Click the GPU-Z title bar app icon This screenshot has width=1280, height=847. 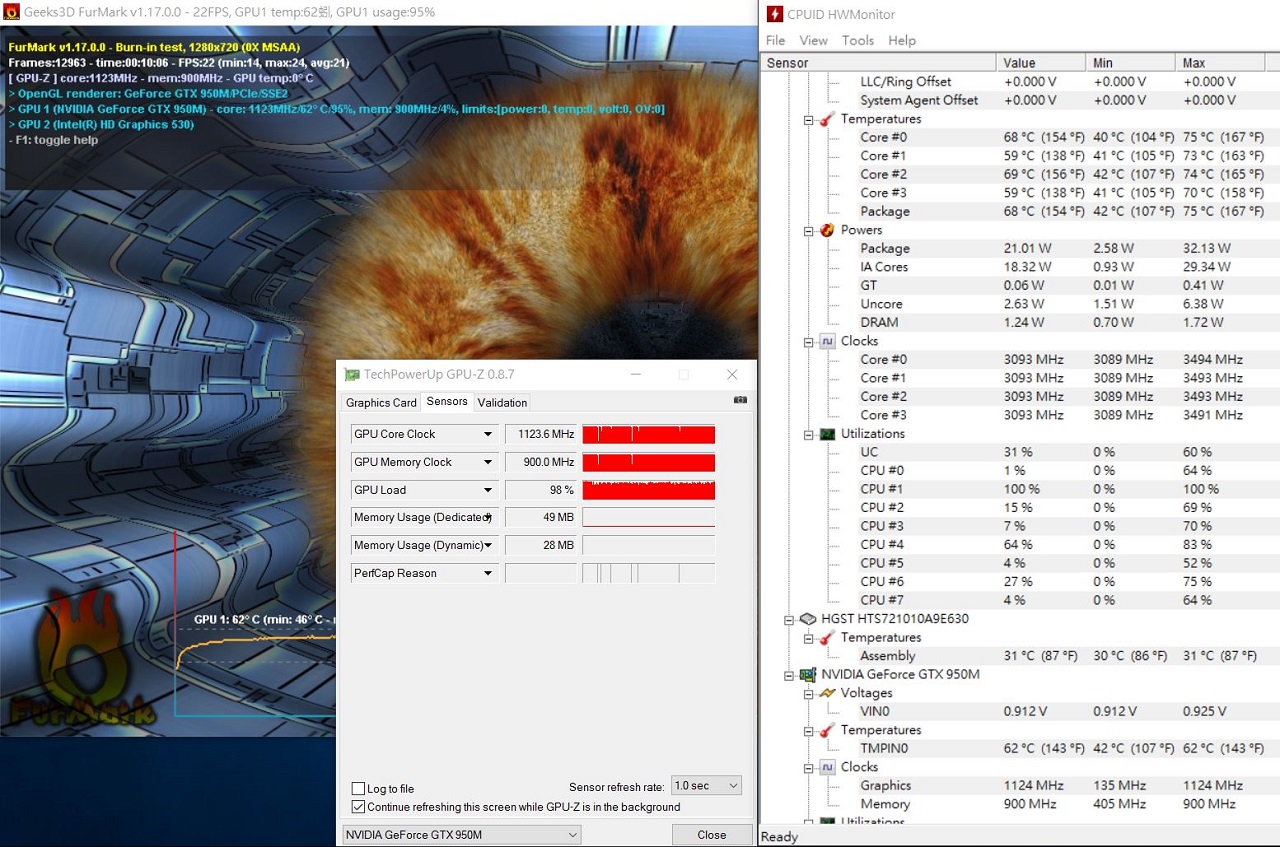(351, 374)
